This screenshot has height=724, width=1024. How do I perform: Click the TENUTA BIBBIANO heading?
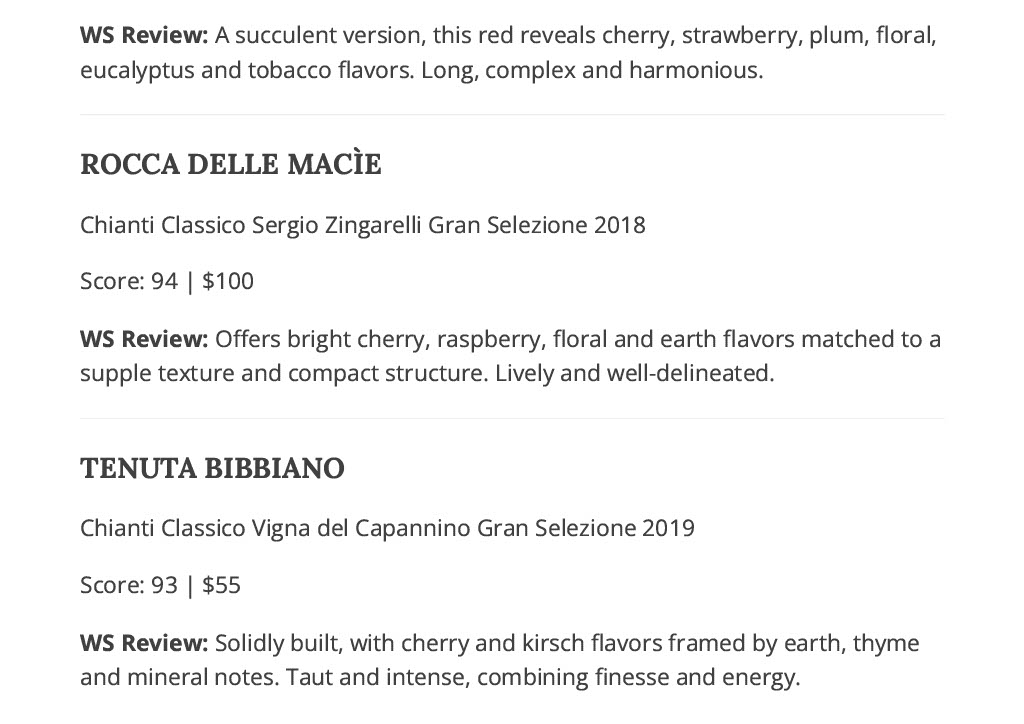(212, 469)
